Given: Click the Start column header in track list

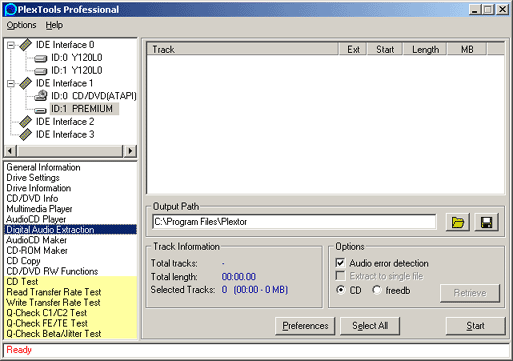Looking at the screenshot, I should pos(385,49).
